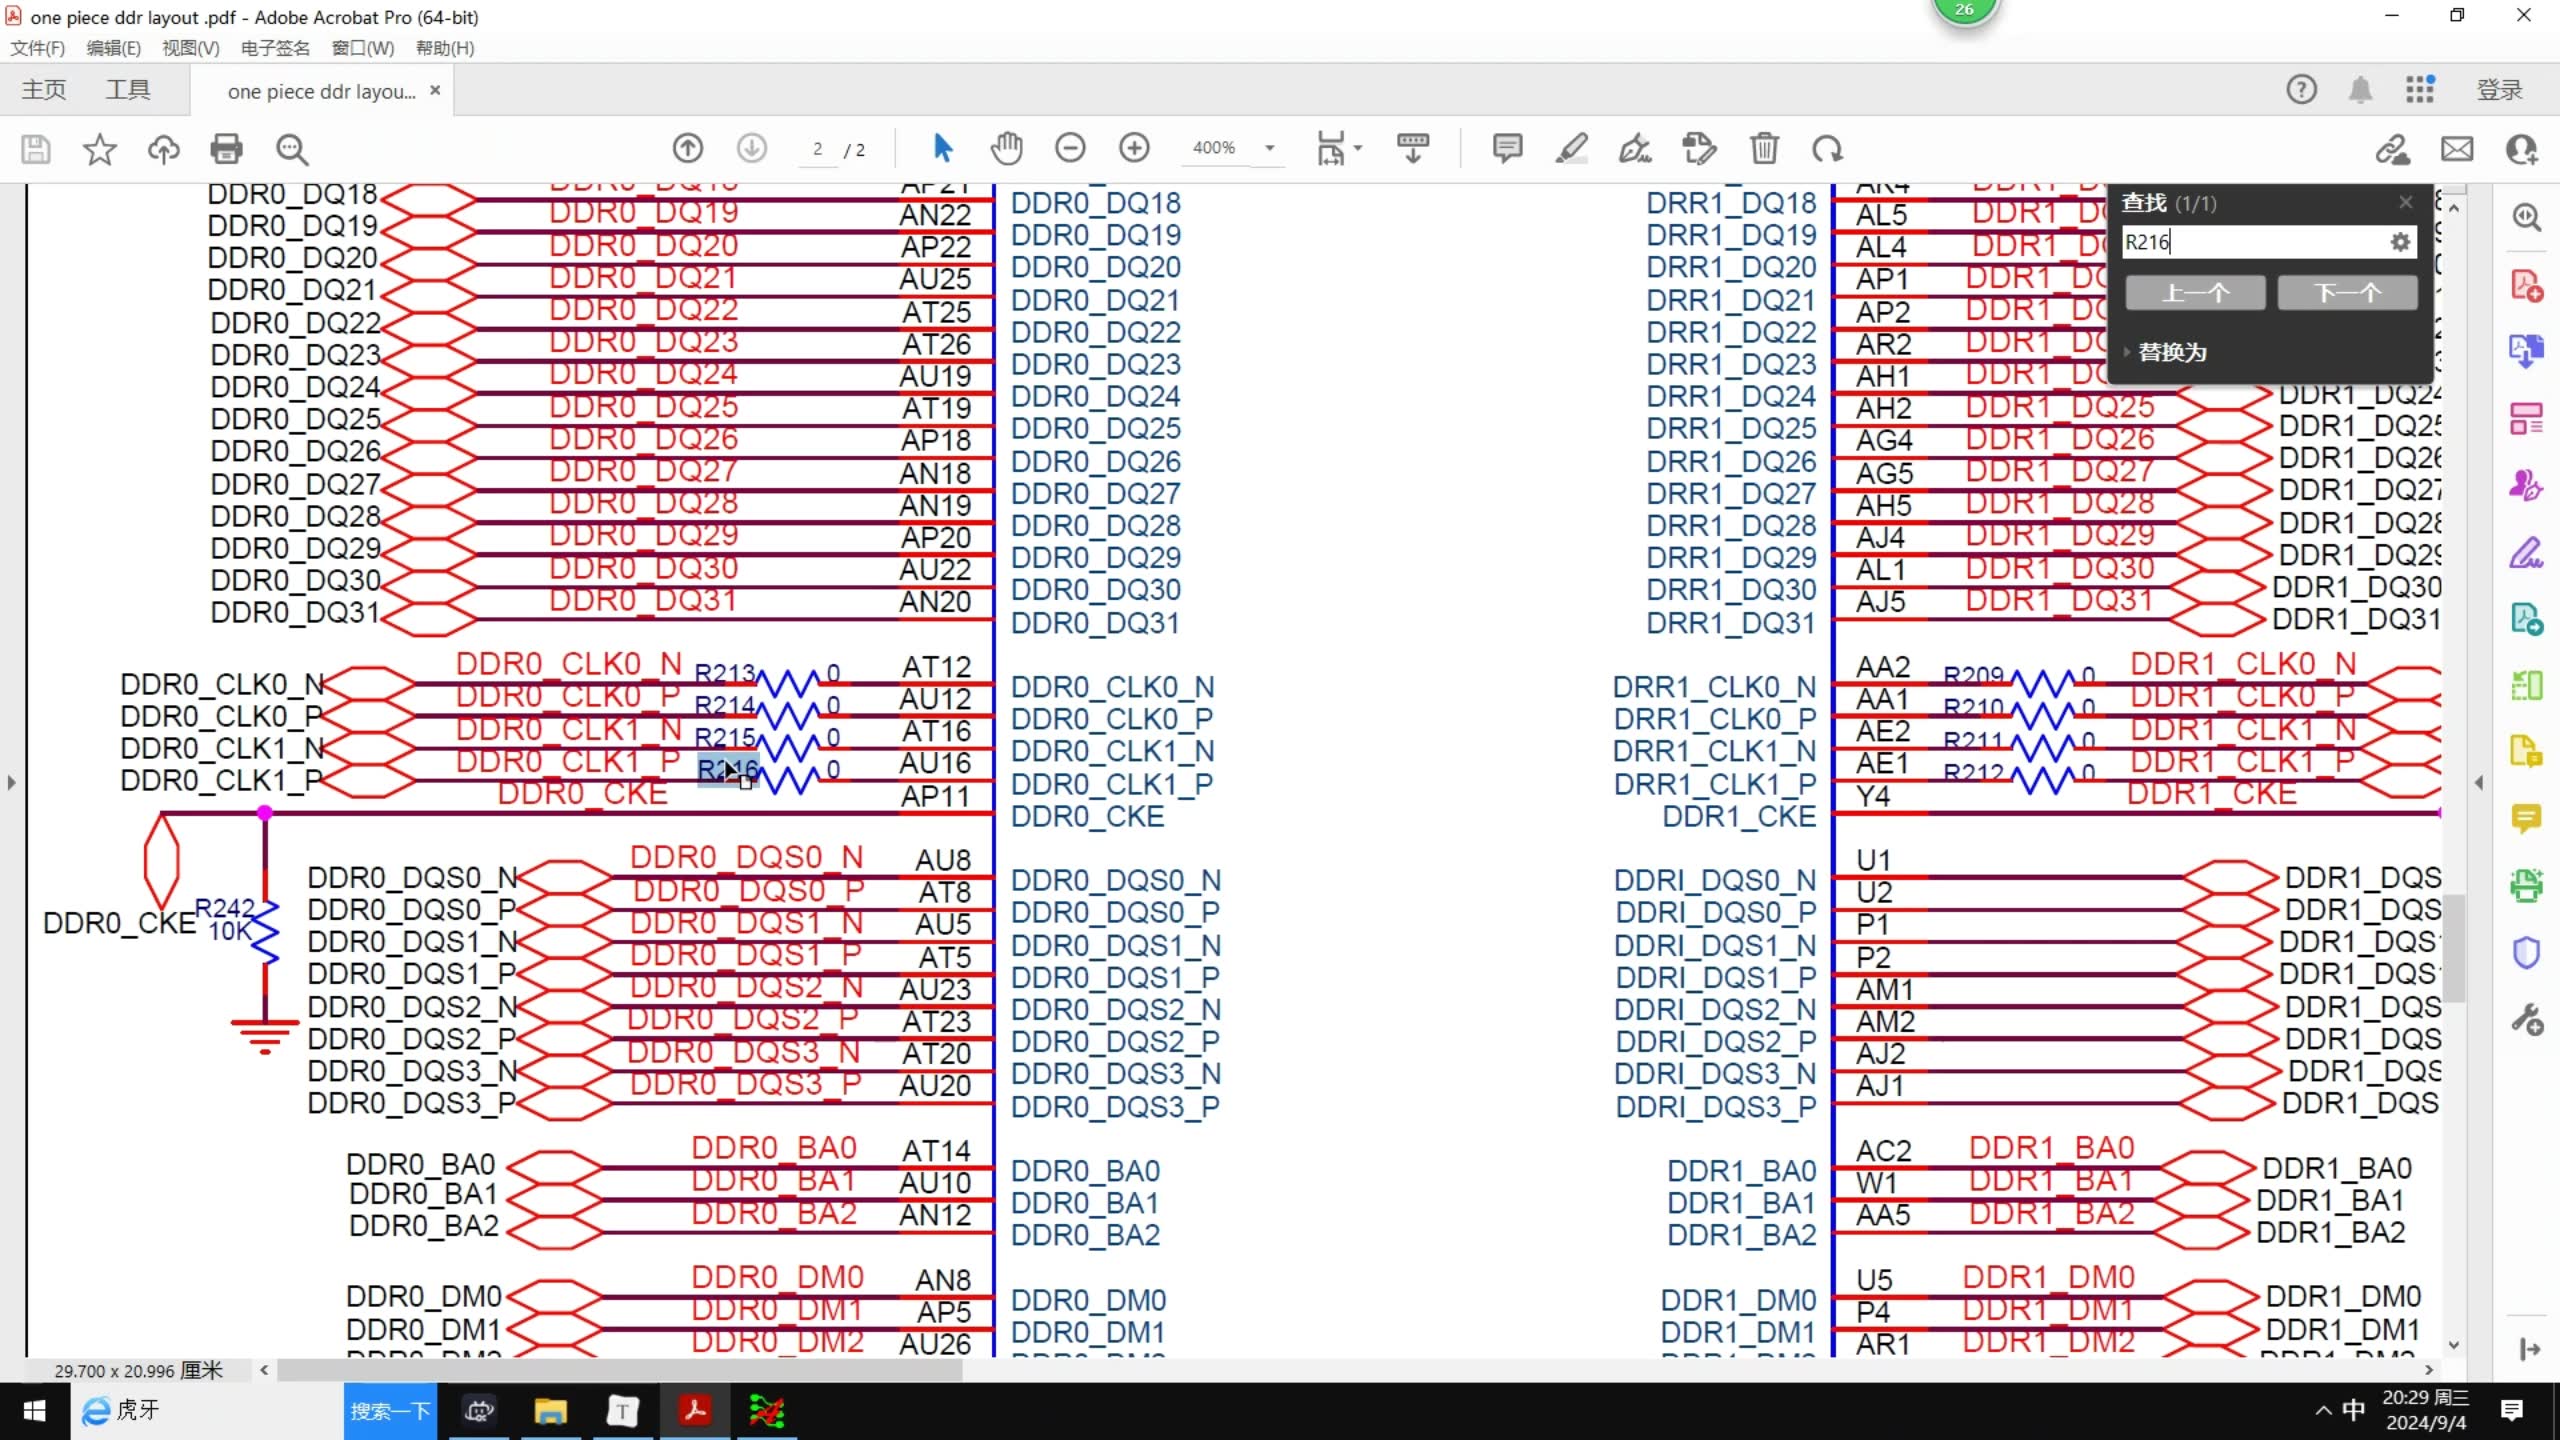
Task: Switch to the 工具 tab
Action: tap(128, 90)
